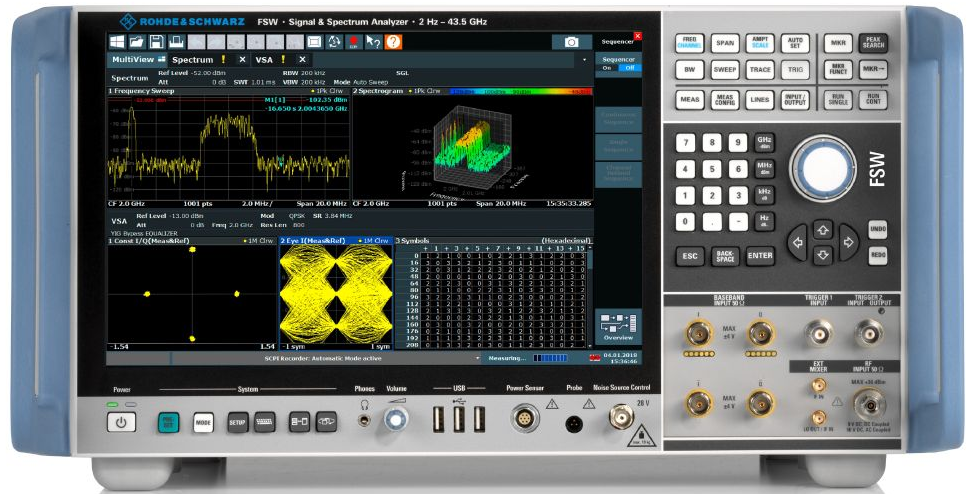973x494 pixels.
Task: Click the SETUP key
Action: 238,423
